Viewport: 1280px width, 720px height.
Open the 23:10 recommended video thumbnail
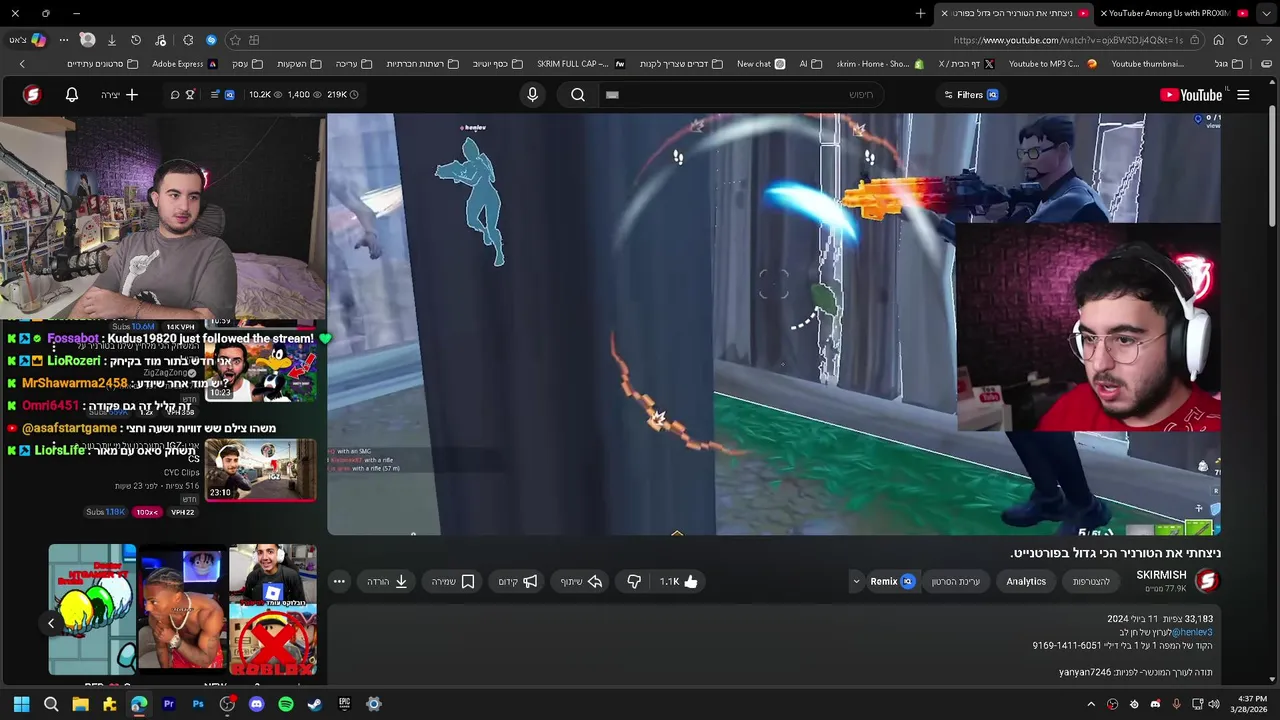coord(261,471)
